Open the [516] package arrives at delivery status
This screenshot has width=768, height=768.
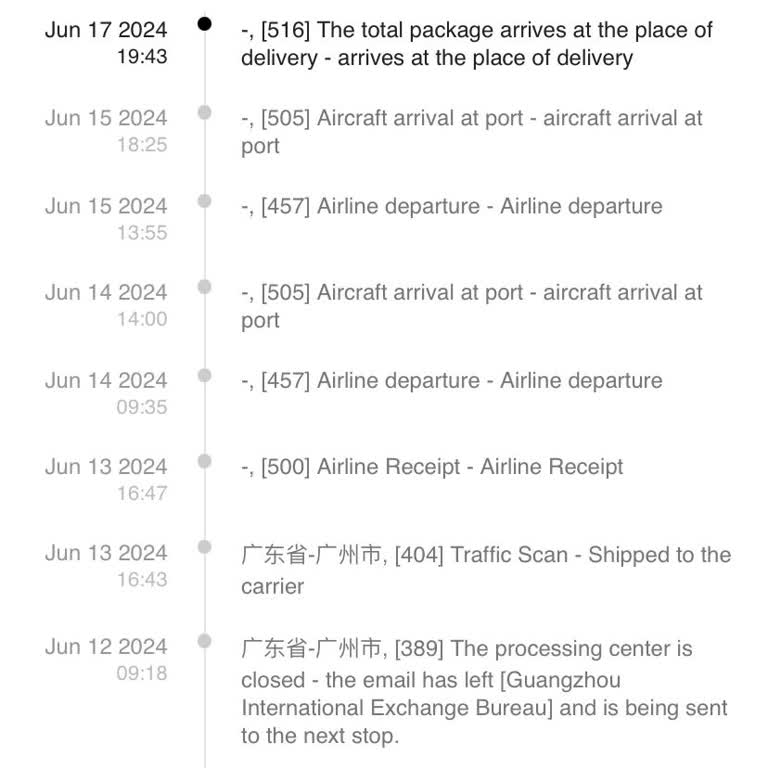[477, 44]
